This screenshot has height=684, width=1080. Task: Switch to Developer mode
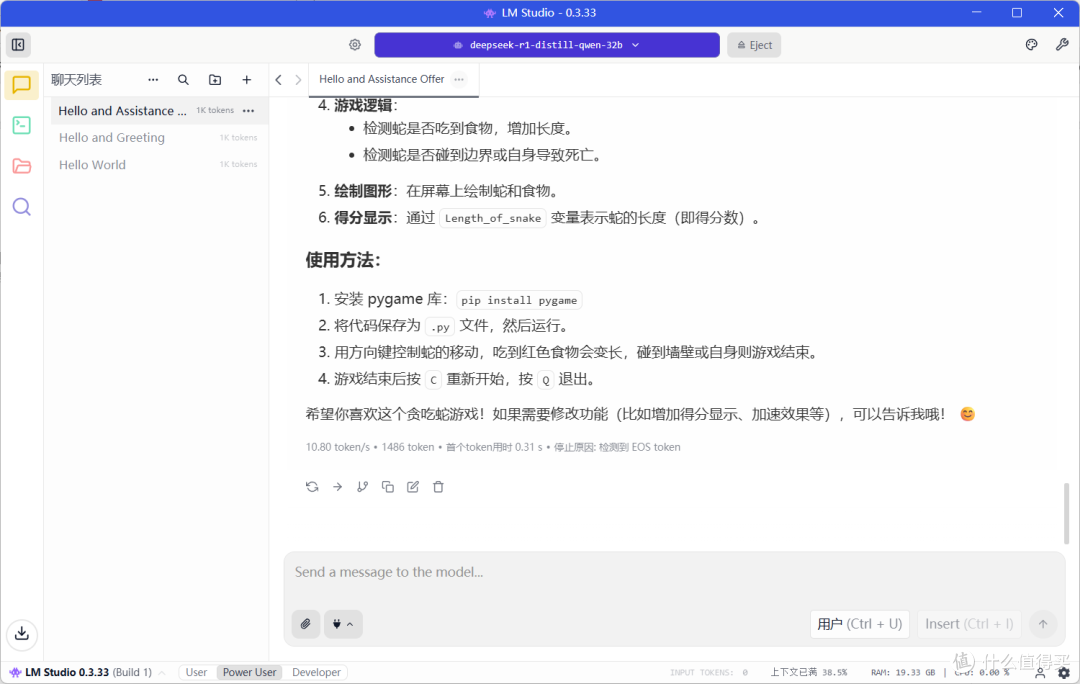(x=316, y=672)
